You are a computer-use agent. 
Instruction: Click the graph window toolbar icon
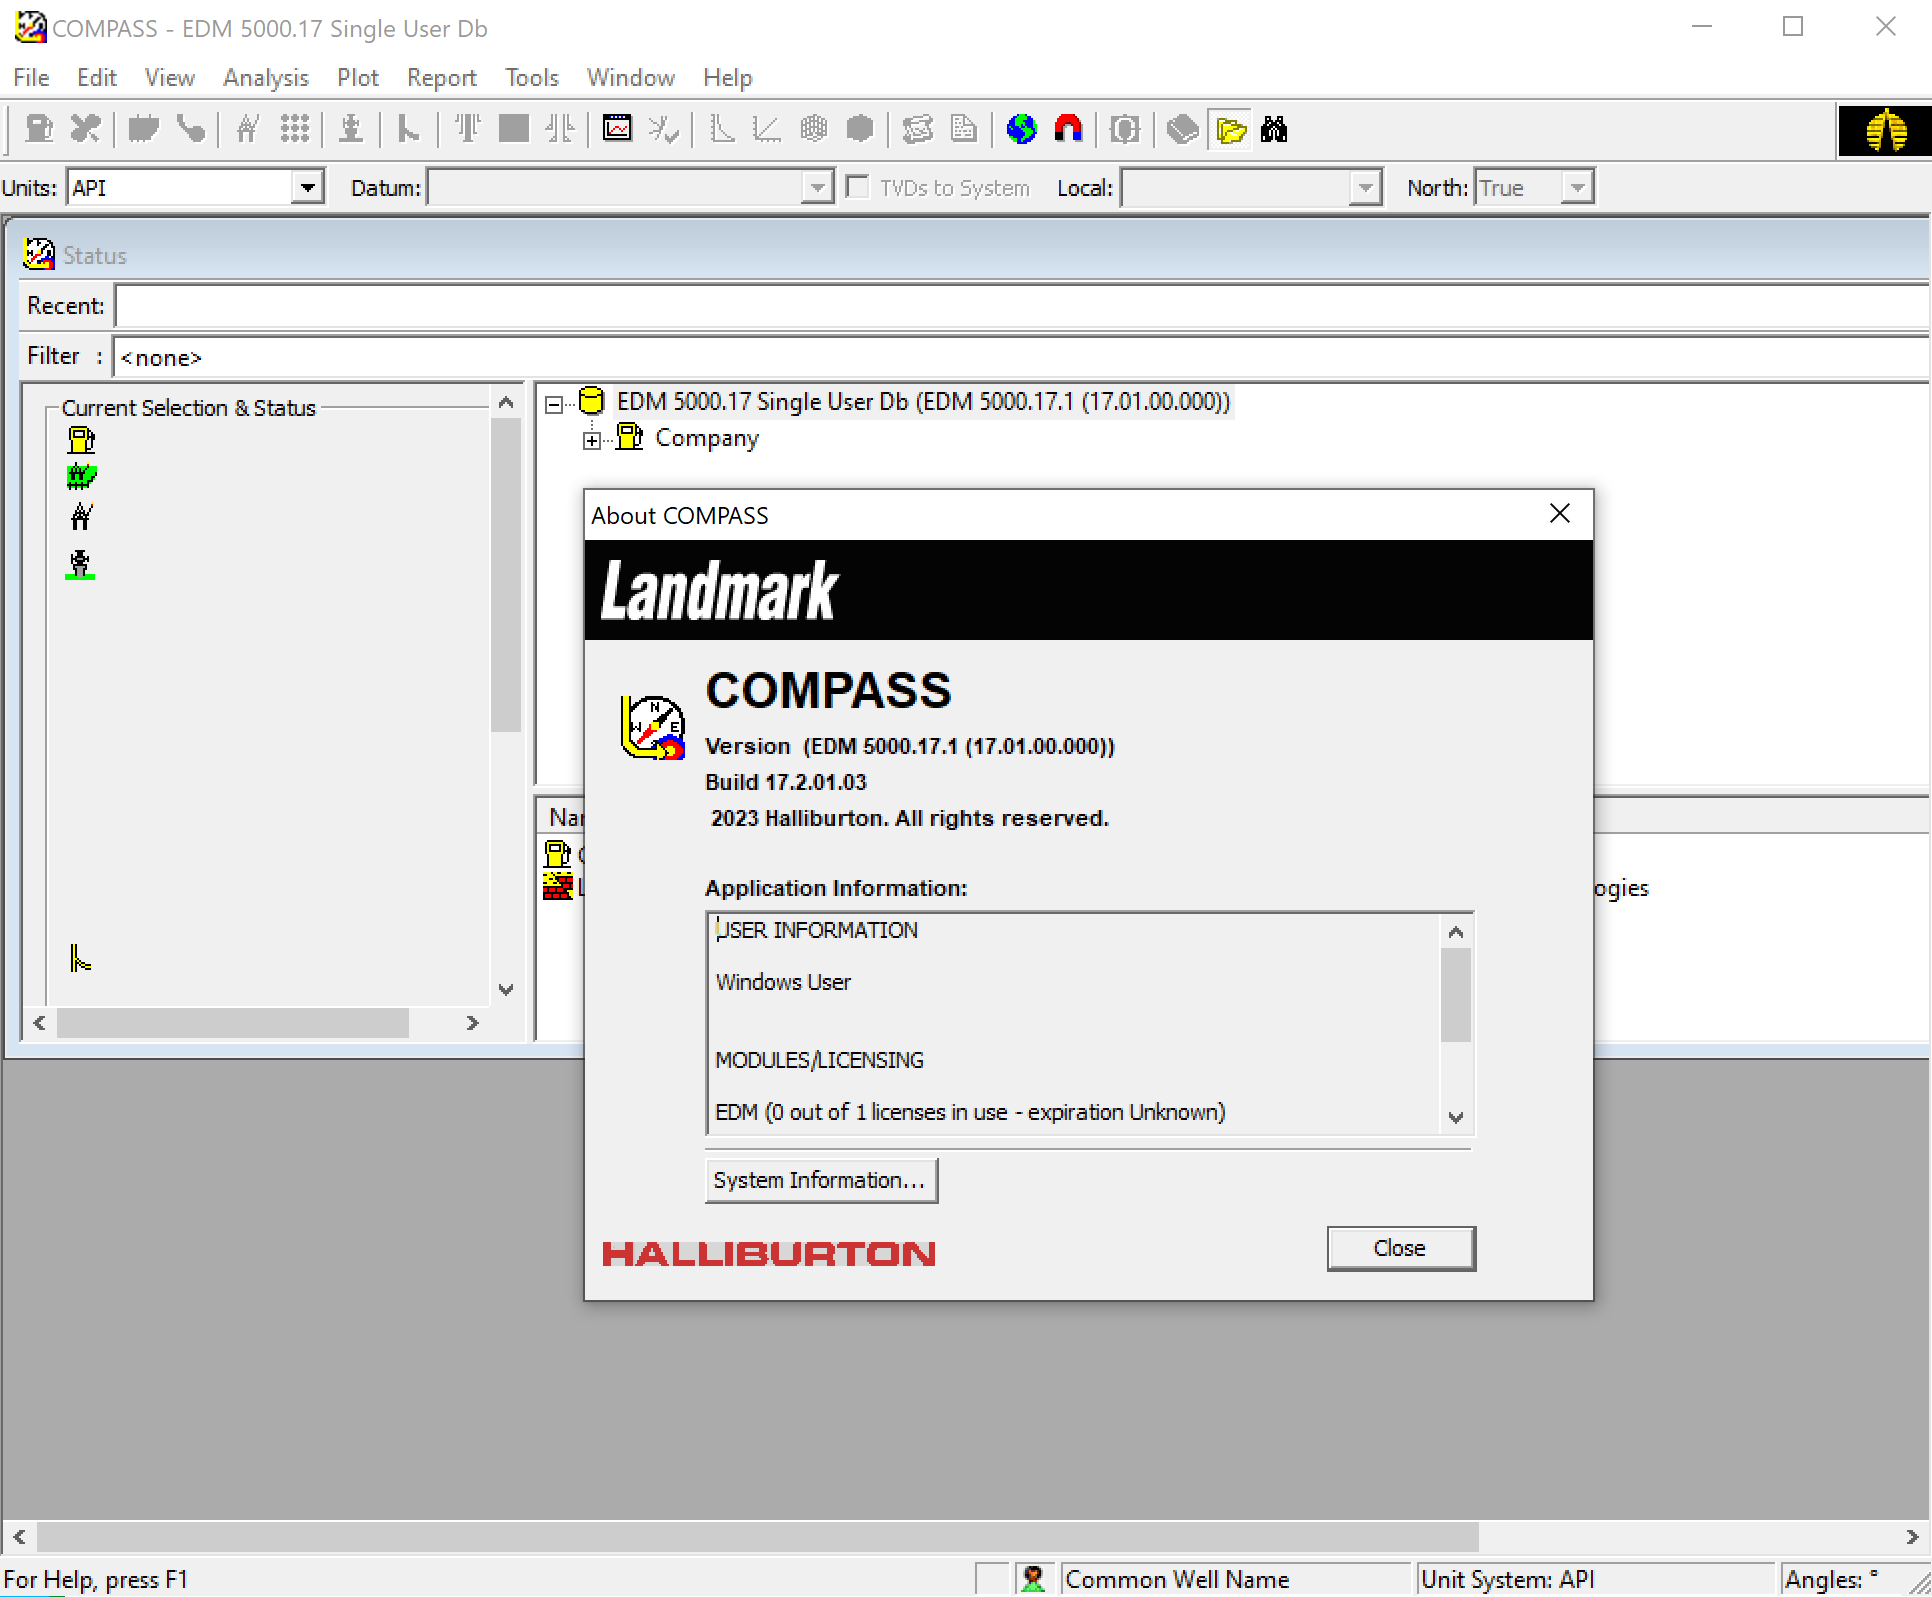[617, 129]
